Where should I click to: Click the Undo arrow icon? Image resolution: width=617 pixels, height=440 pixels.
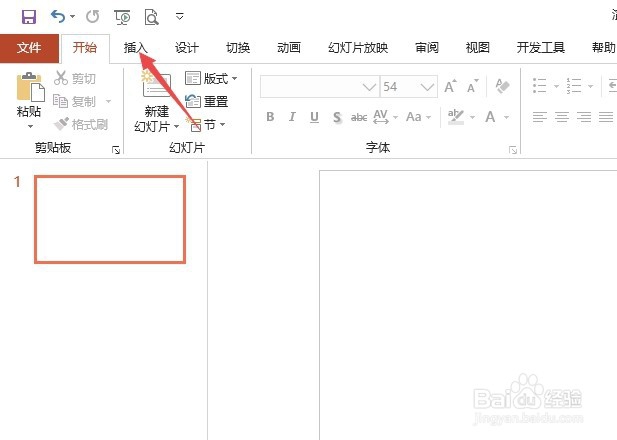coord(58,17)
